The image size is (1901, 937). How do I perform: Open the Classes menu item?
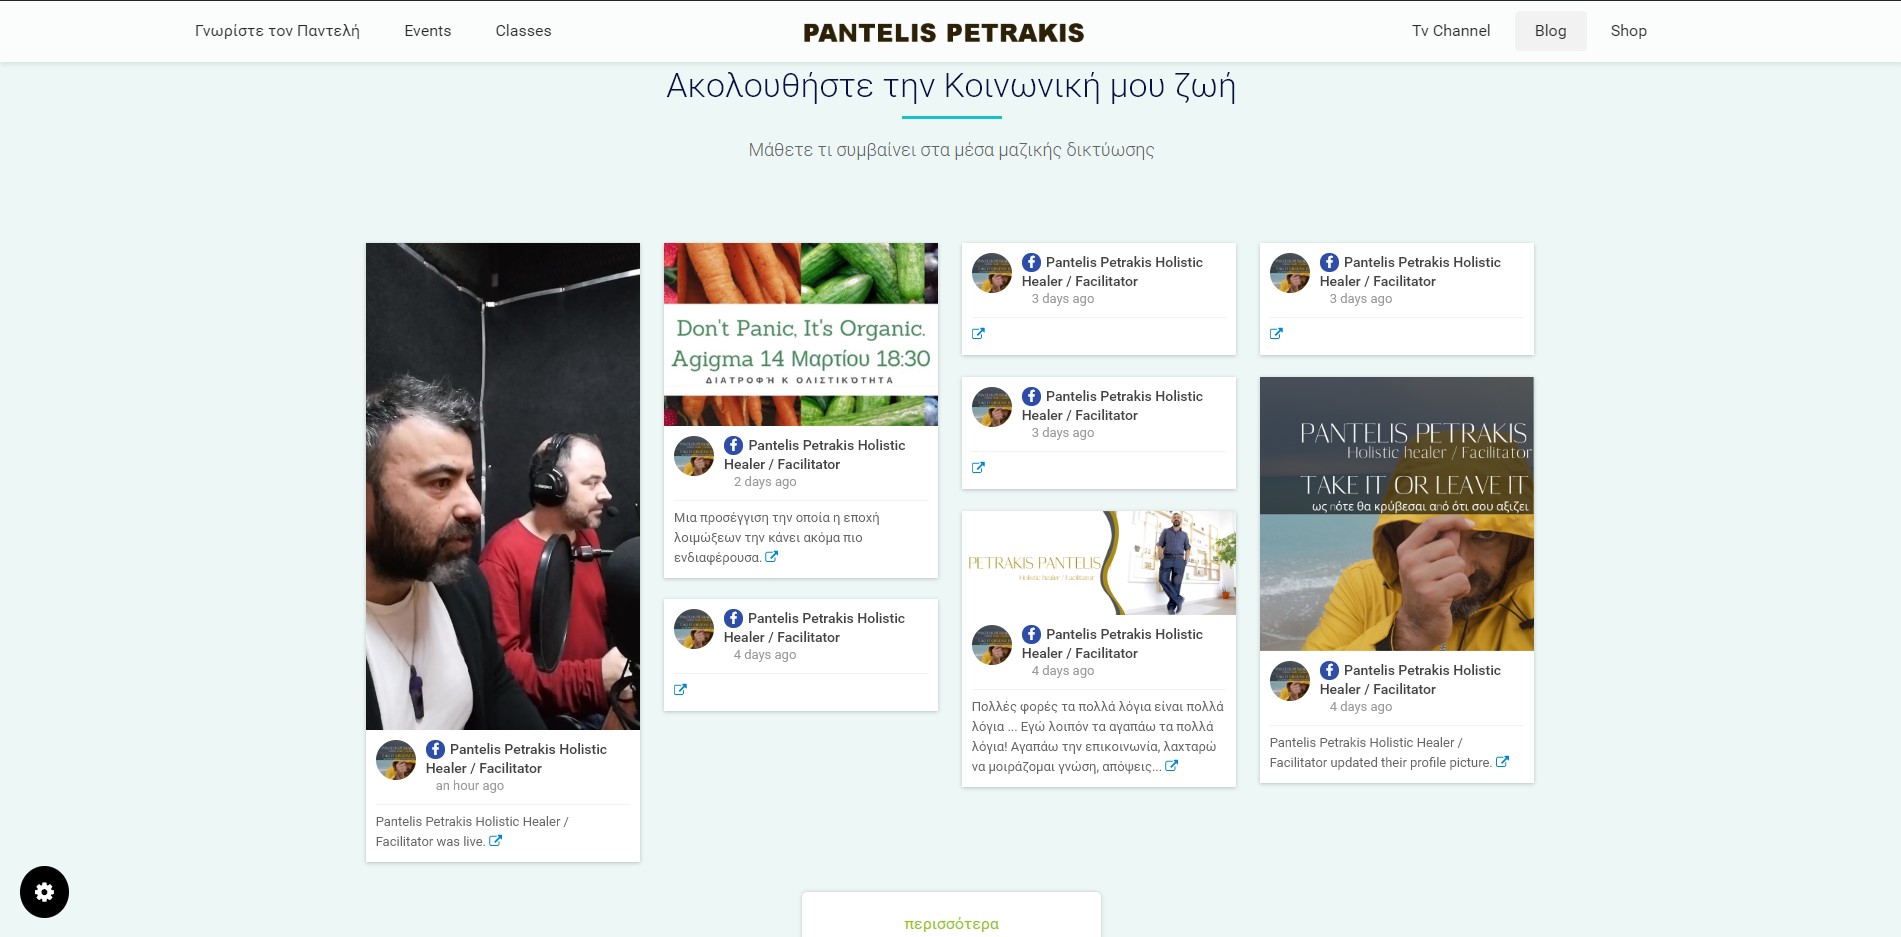tap(523, 31)
